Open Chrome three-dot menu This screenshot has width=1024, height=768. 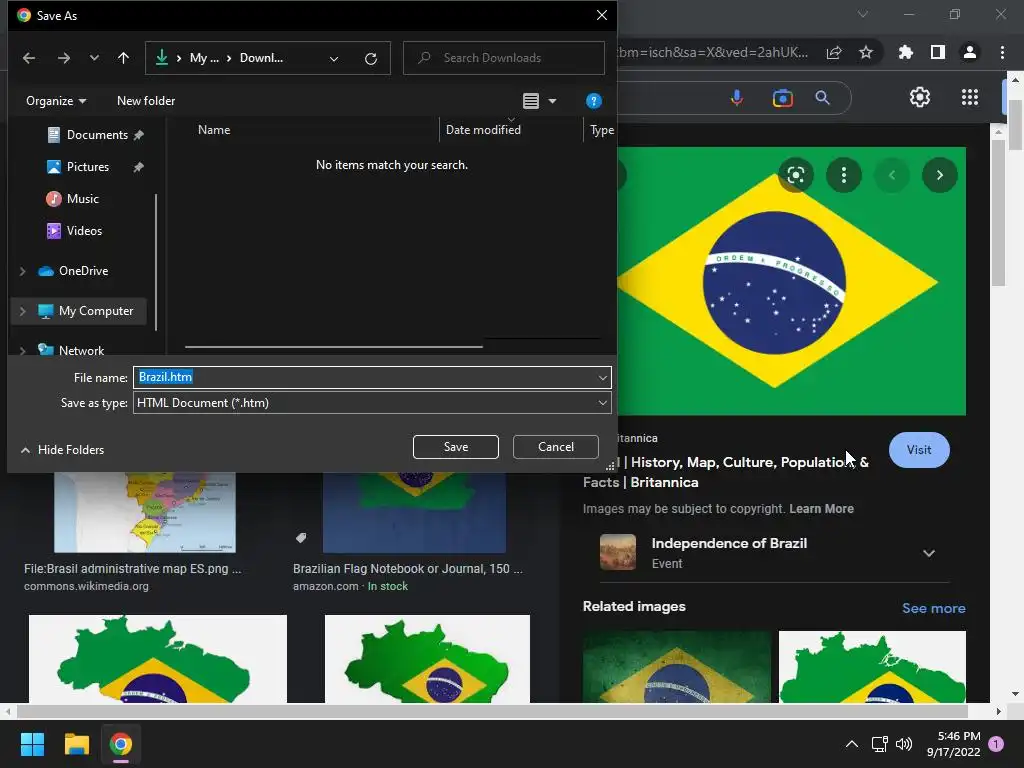(1002, 52)
